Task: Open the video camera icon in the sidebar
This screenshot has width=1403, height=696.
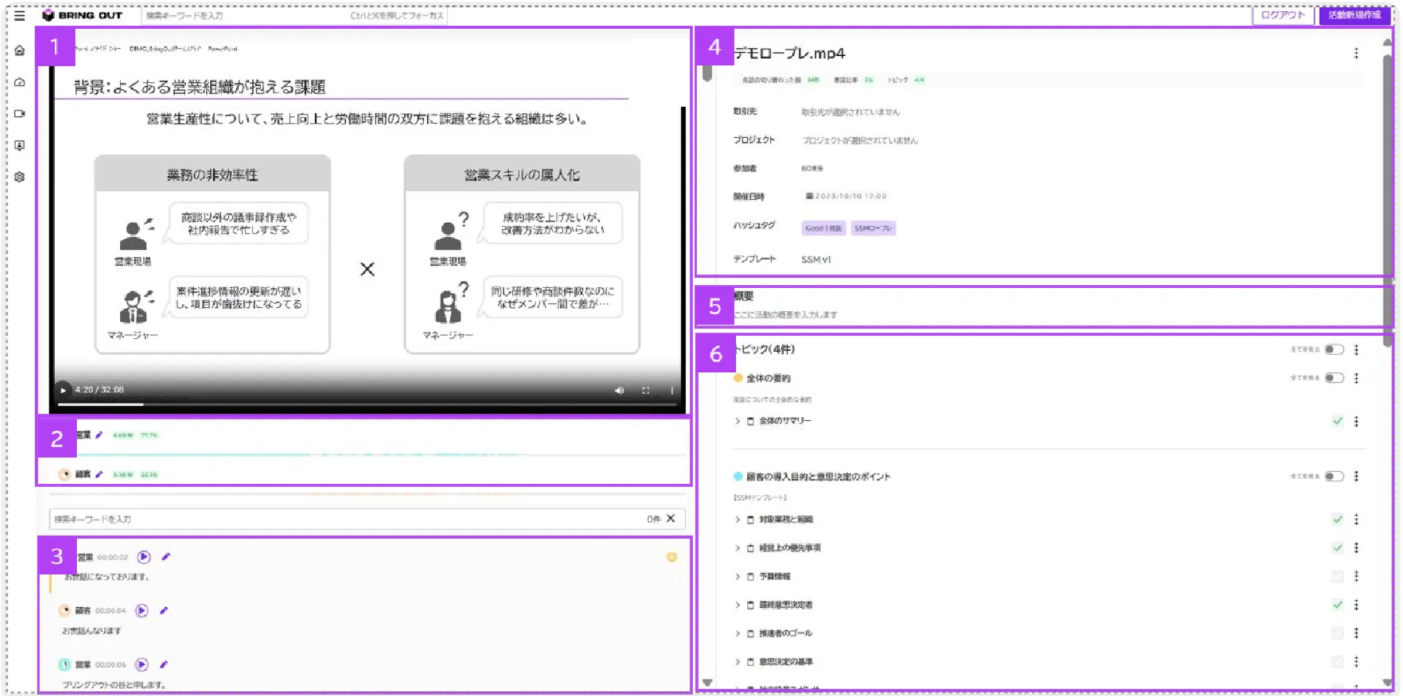Action: point(20,114)
